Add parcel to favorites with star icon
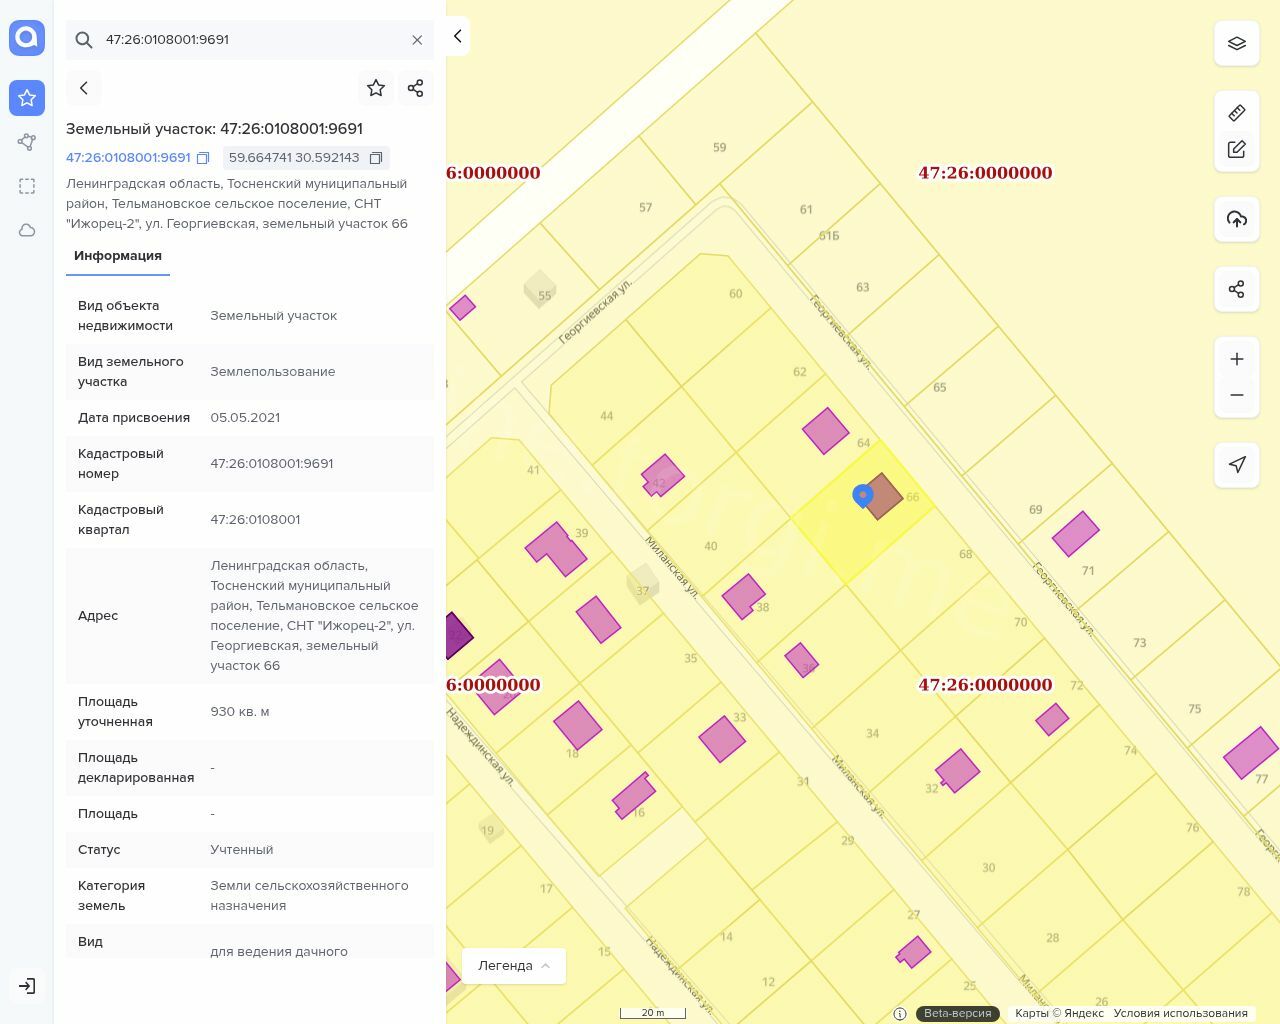Viewport: 1280px width, 1024px height. pos(376,88)
